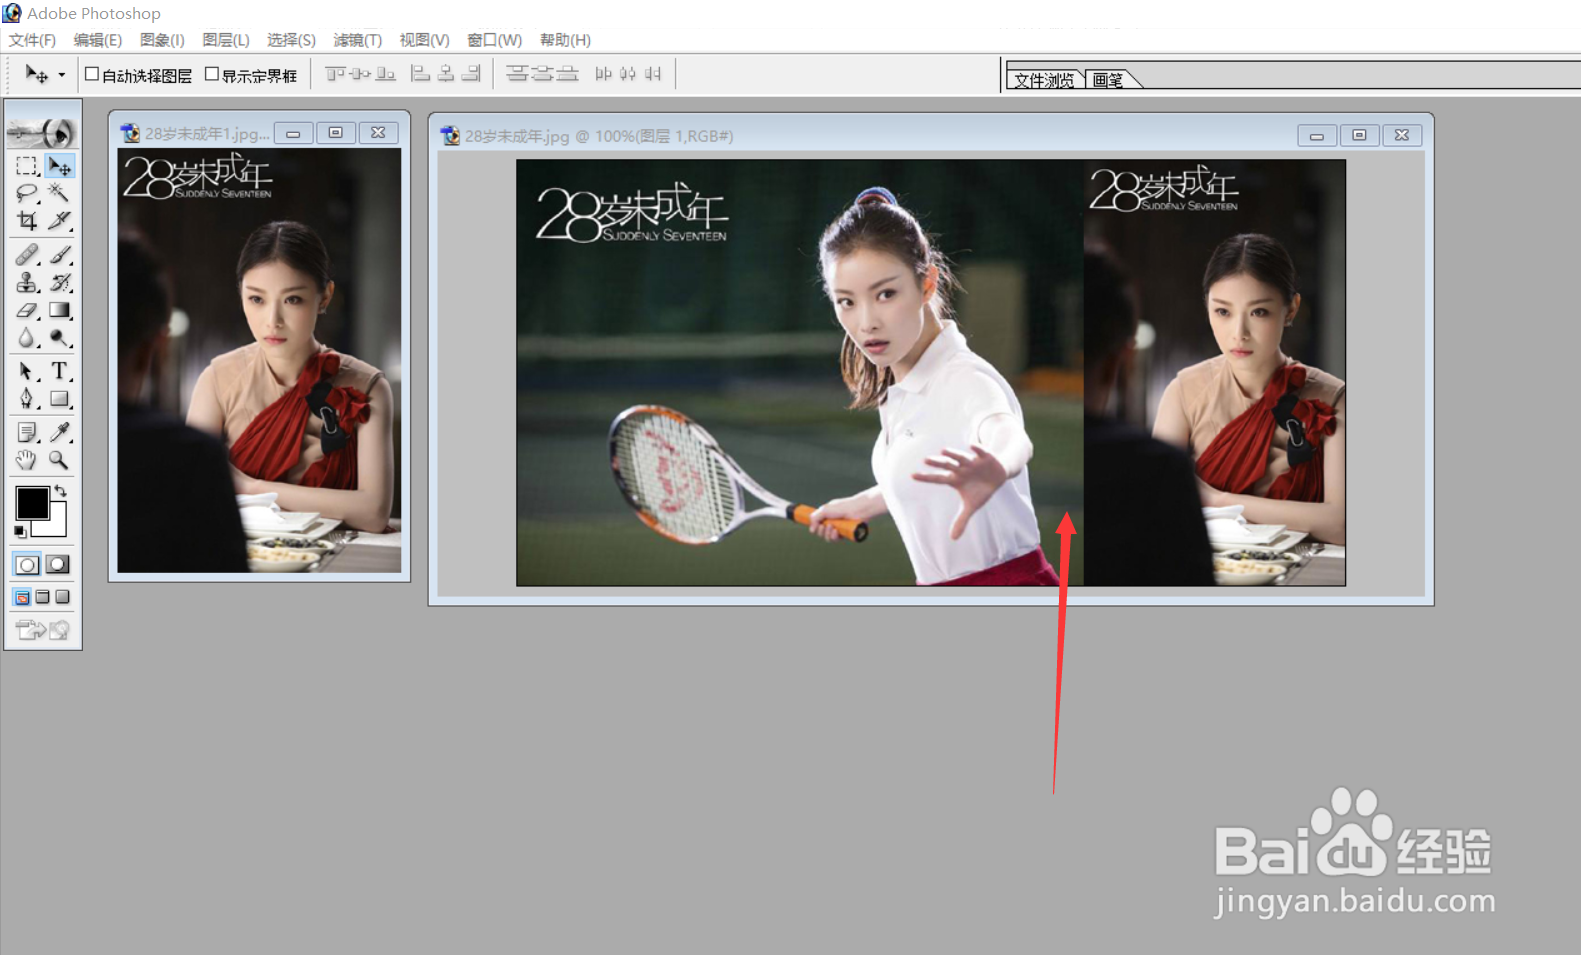Click Distribute left edges button
This screenshot has width=1581, height=955.
tap(603, 74)
